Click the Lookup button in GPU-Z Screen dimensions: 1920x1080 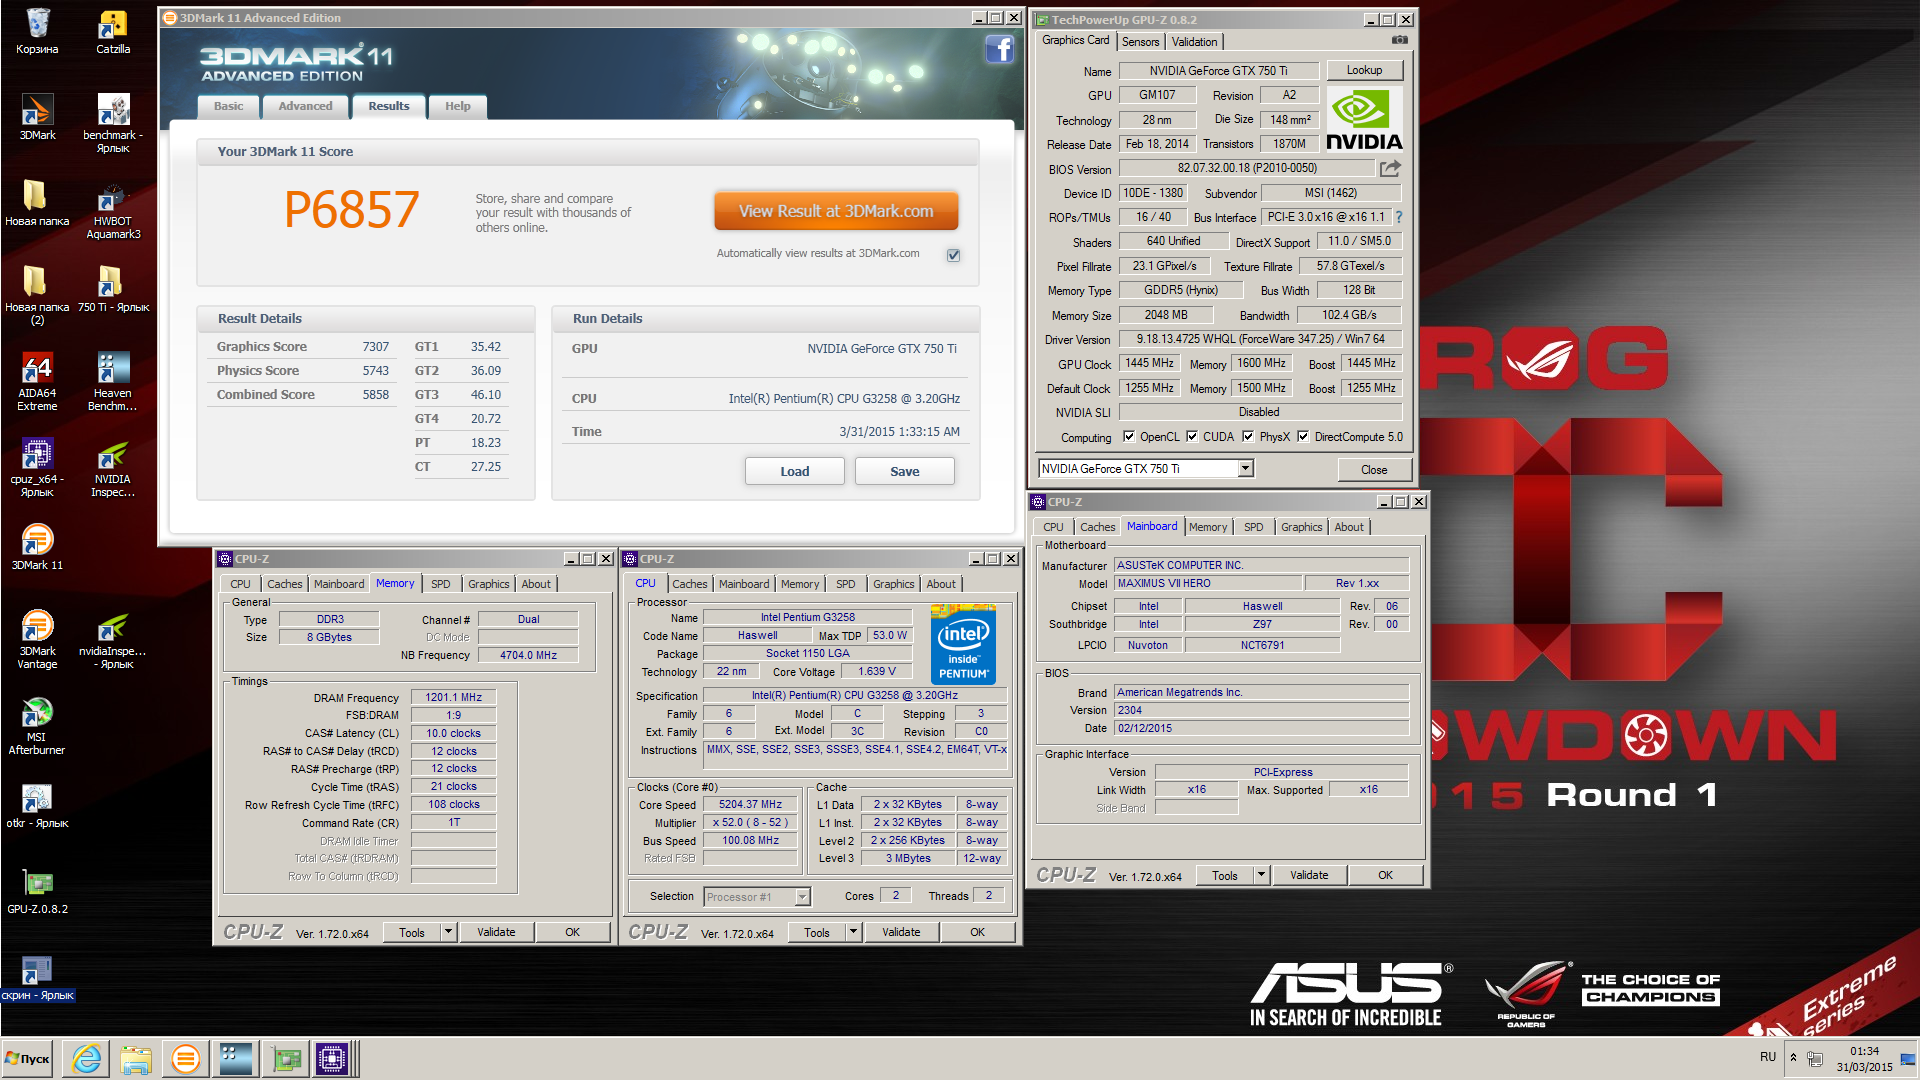(x=1364, y=70)
